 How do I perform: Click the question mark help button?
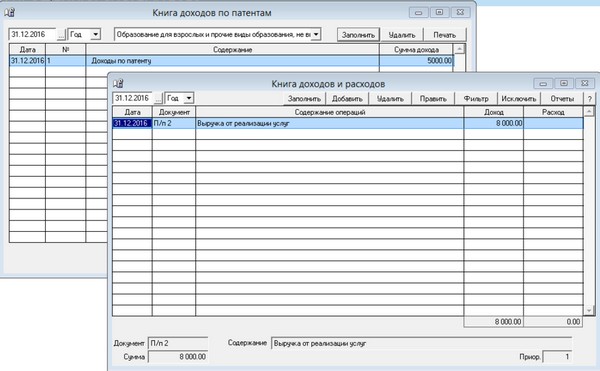[x=590, y=99]
